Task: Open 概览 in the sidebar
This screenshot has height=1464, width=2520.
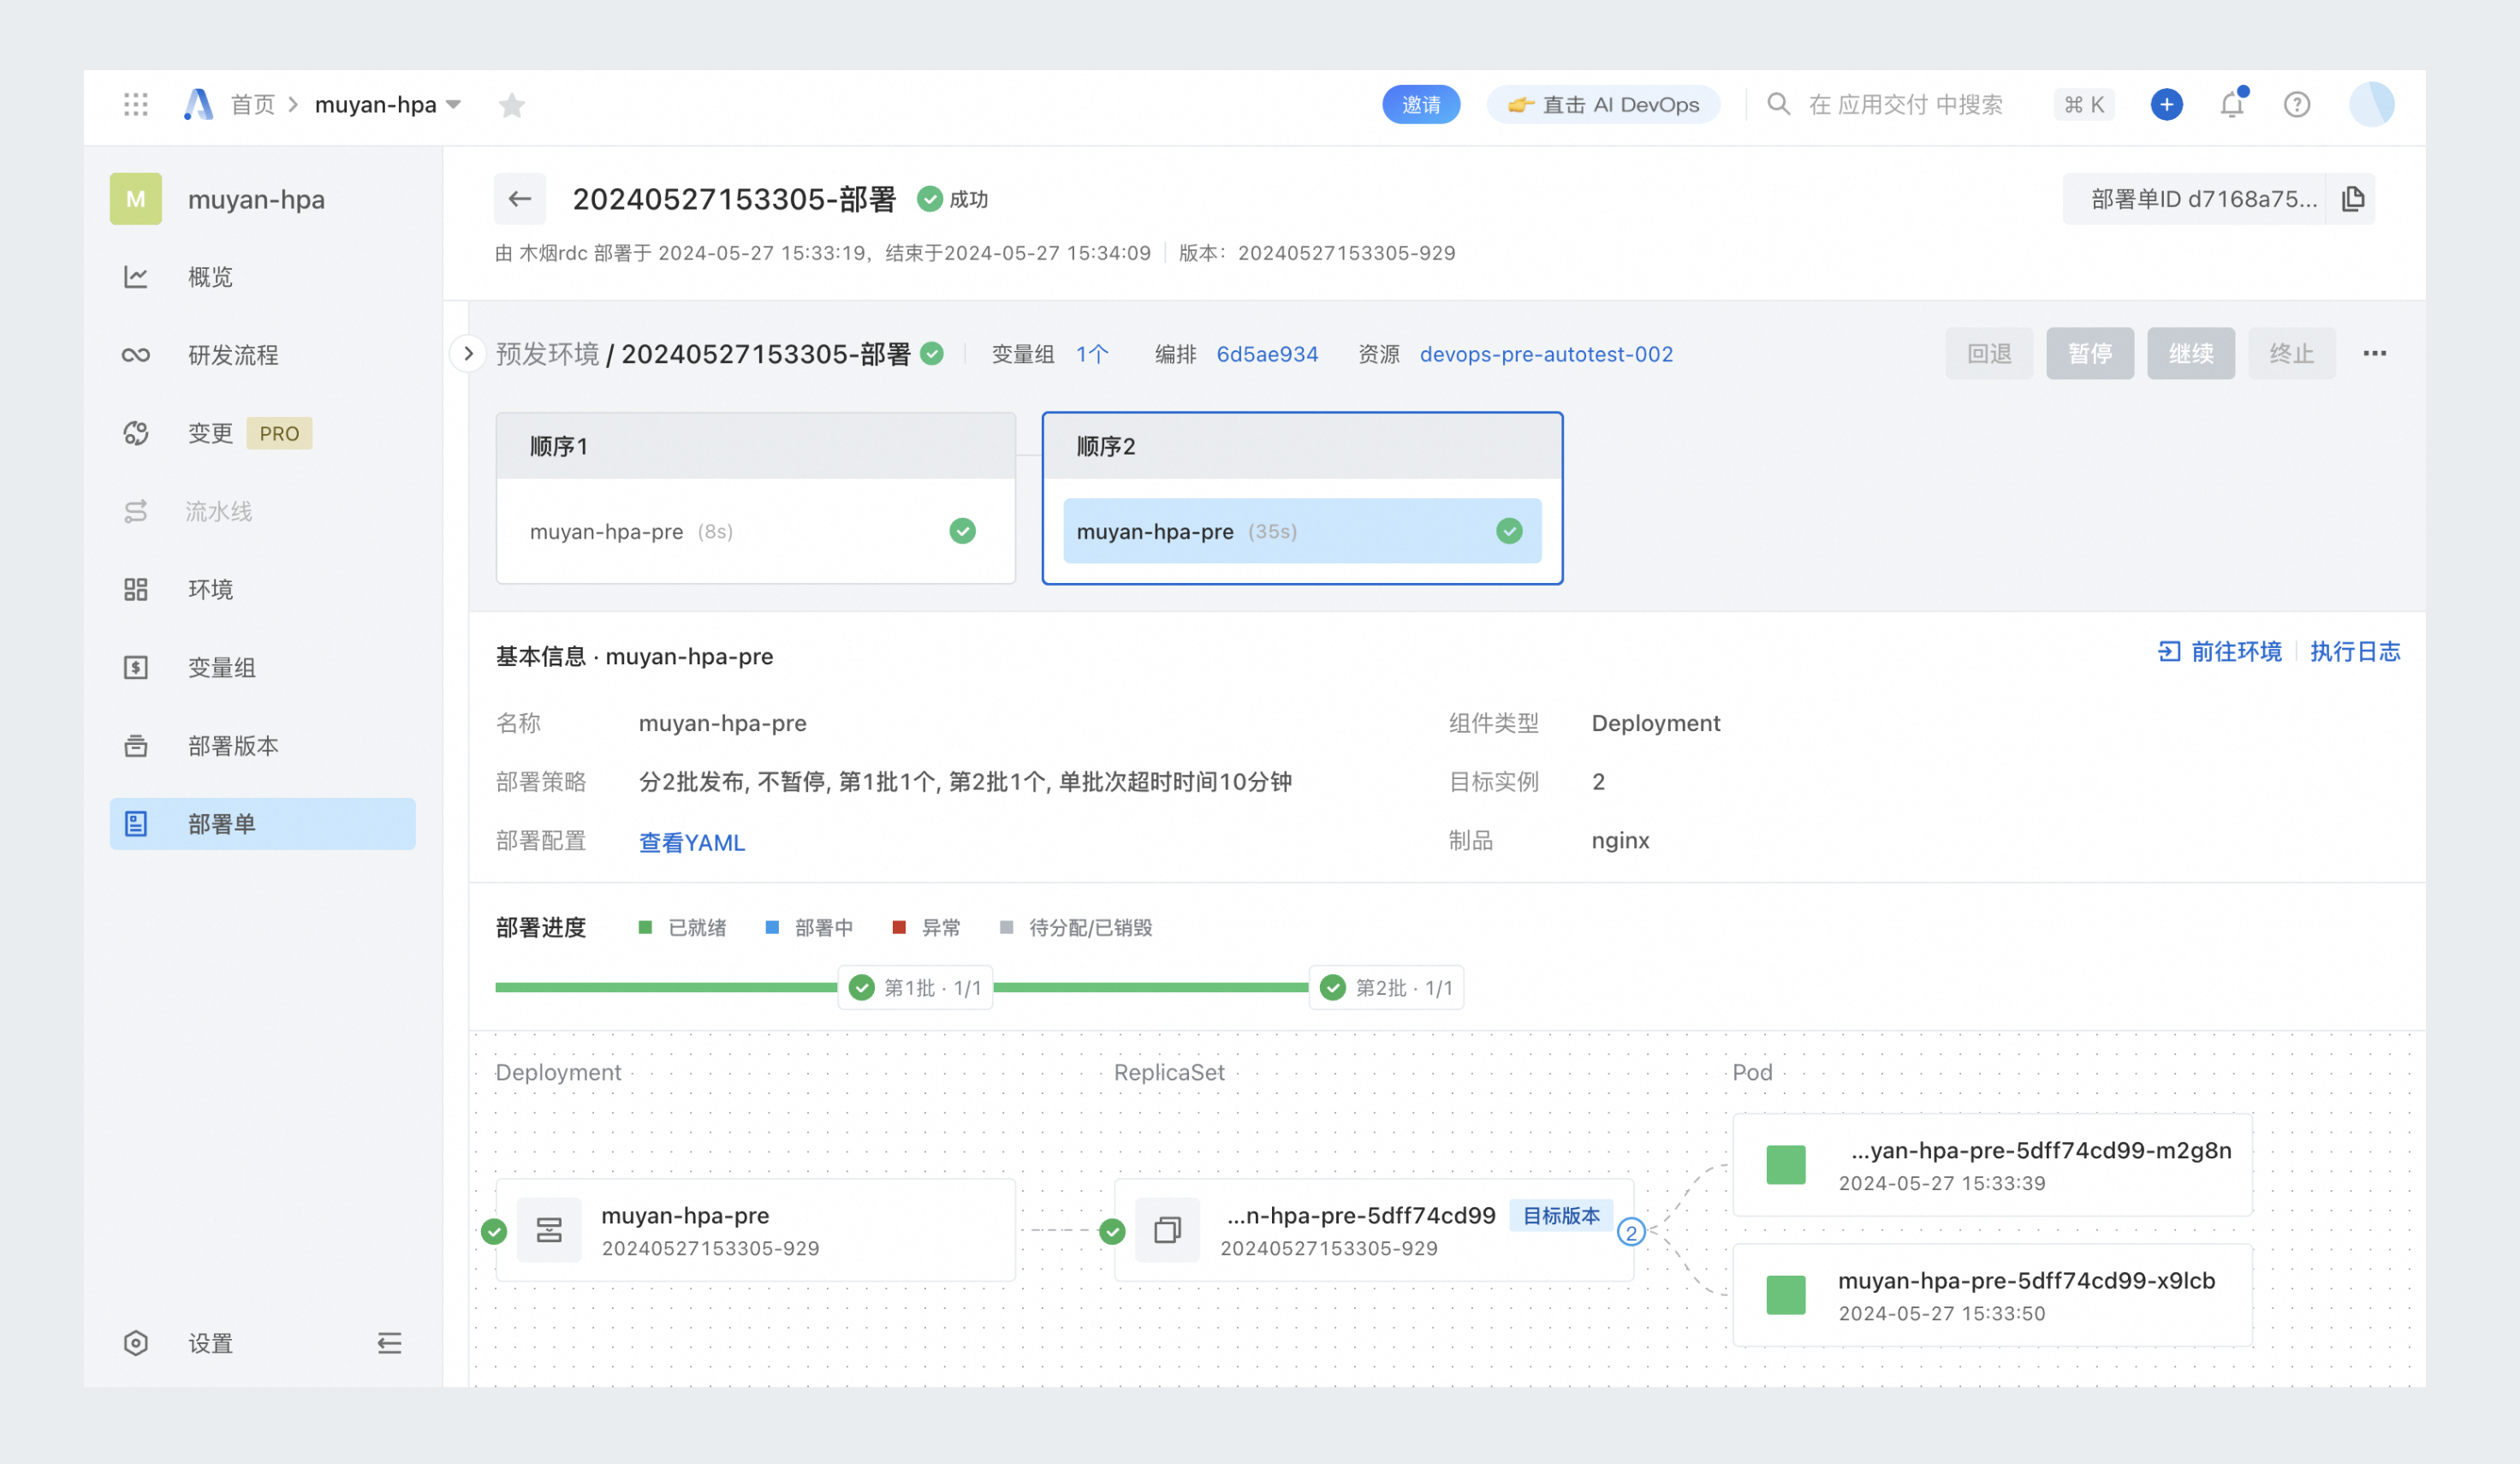Action: click(x=262, y=277)
